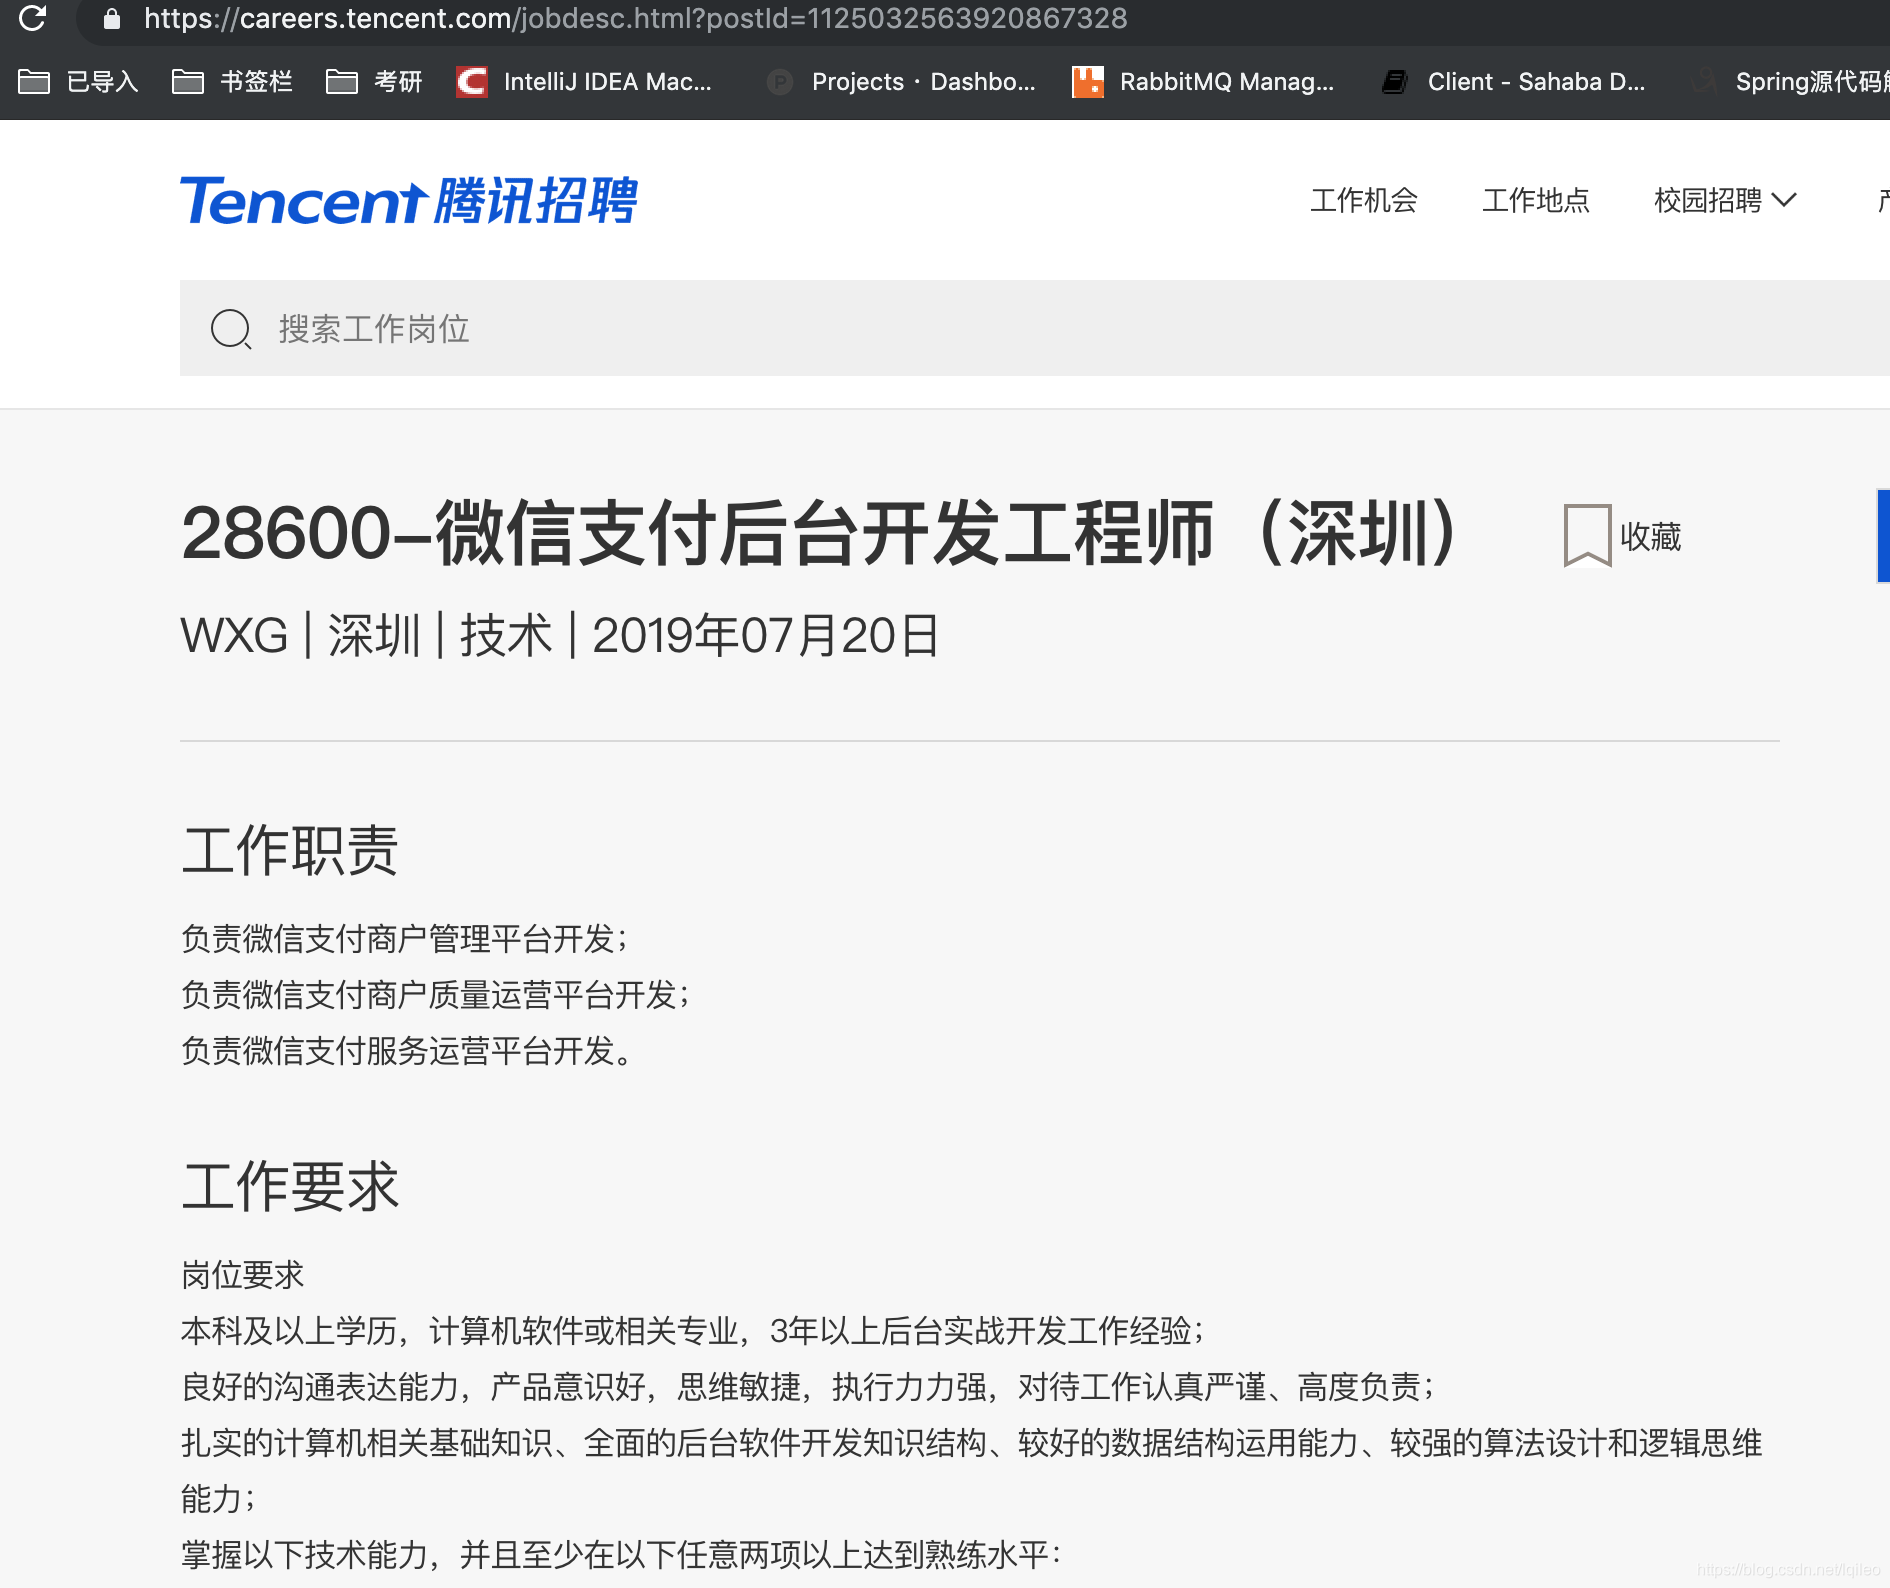Click text 负责微信支付商户管理平台开发
This screenshot has height=1588, width=1890.
click(x=404, y=939)
